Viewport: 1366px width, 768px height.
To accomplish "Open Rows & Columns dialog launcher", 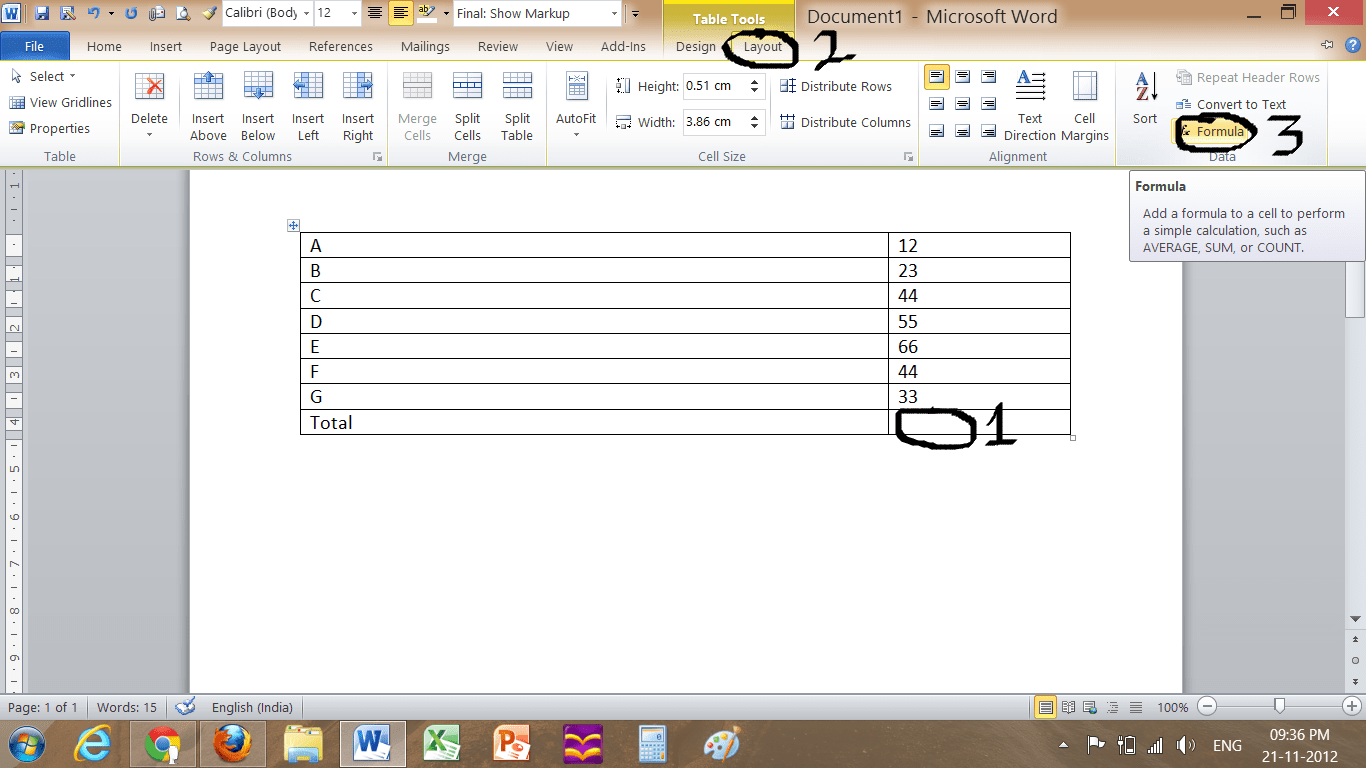I will 377,157.
